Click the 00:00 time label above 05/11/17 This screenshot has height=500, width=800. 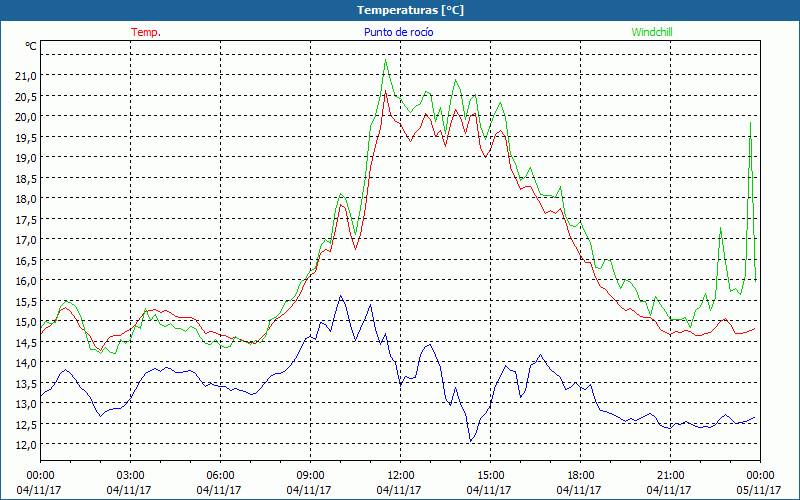click(x=760, y=474)
